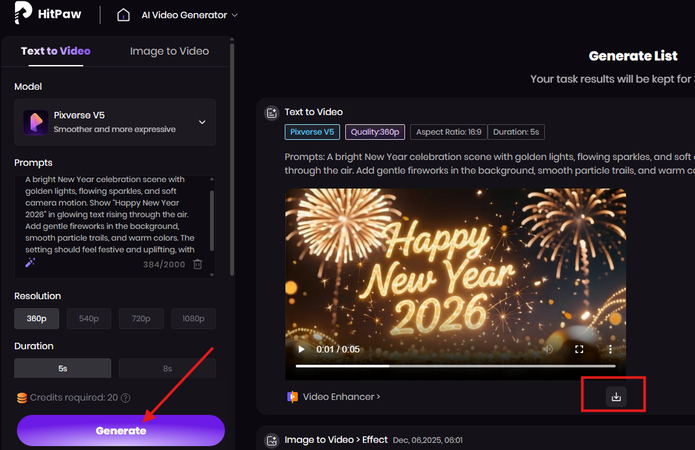Screen dimensions: 695x450
Task: Click the date Dec, 08,2025, 08:01
Action: tap(428, 440)
